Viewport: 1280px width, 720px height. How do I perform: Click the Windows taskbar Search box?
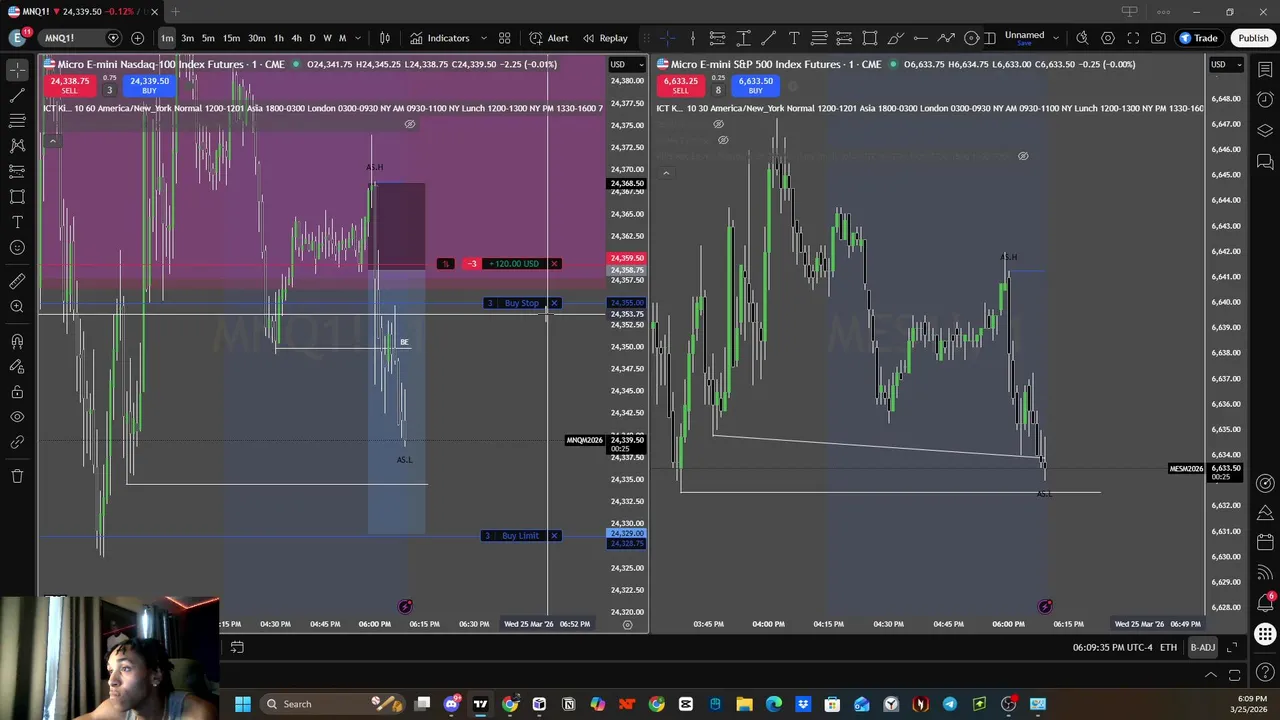[x=331, y=704]
